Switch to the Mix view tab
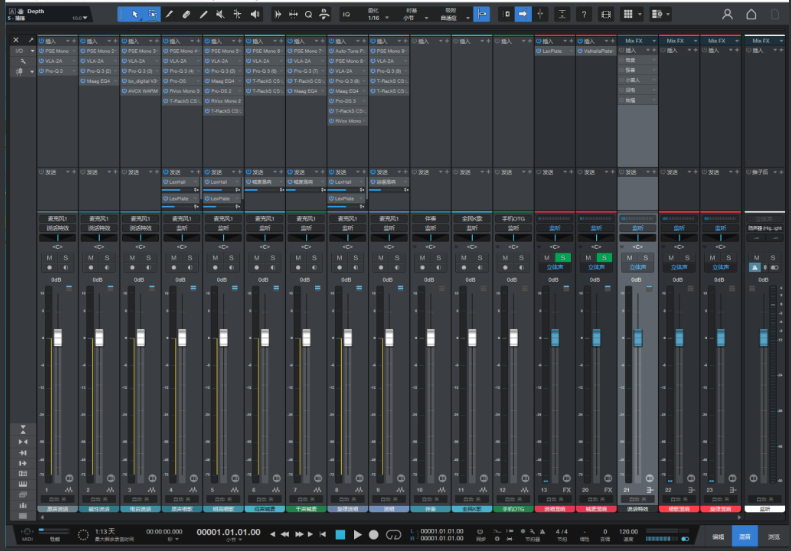The image size is (791, 551). [x=745, y=537]
